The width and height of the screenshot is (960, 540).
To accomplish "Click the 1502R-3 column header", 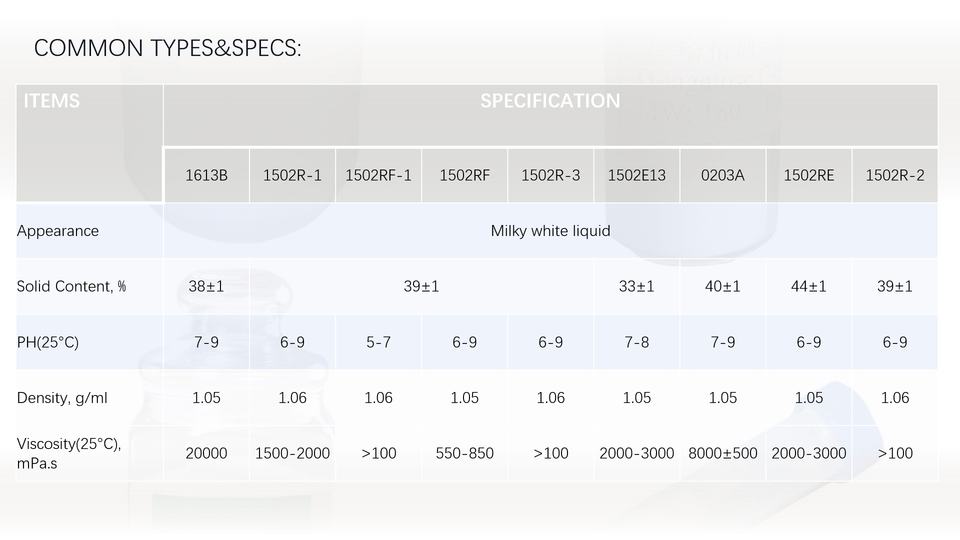I will [550, 176].
